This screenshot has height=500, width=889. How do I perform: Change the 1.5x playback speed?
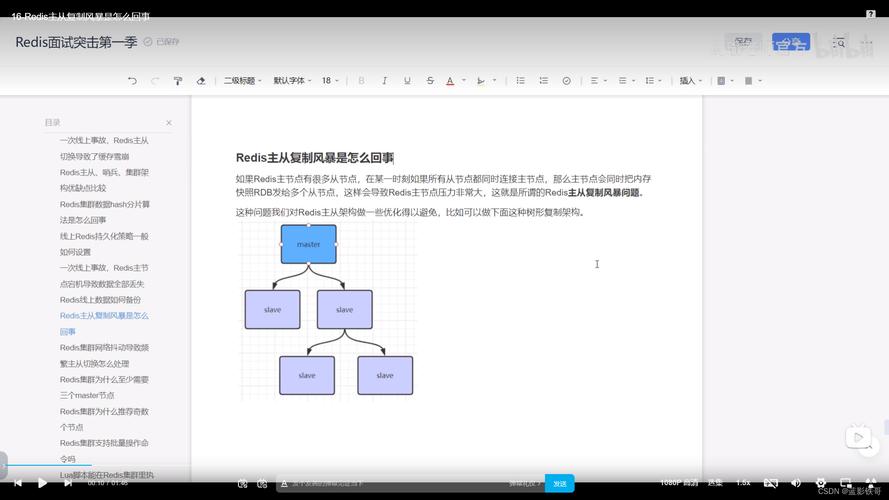(743, 483)
